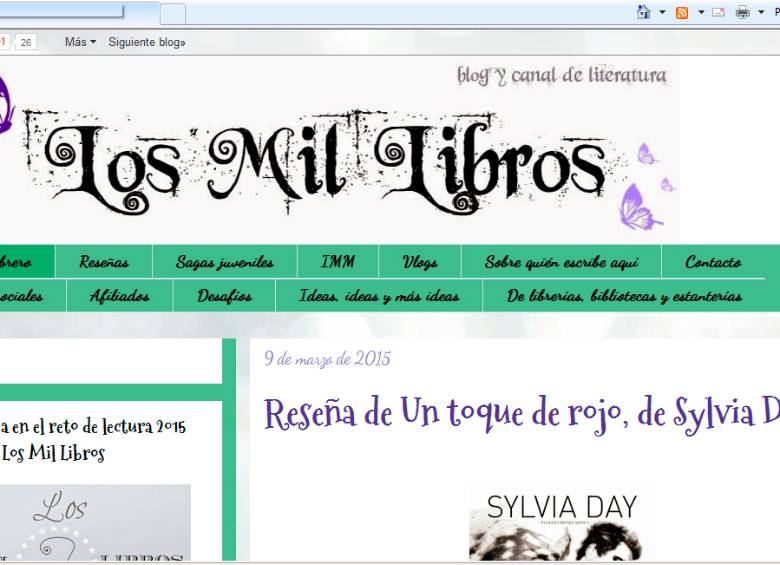Open Sobre quién escribe aquí page

pos(561,262)
